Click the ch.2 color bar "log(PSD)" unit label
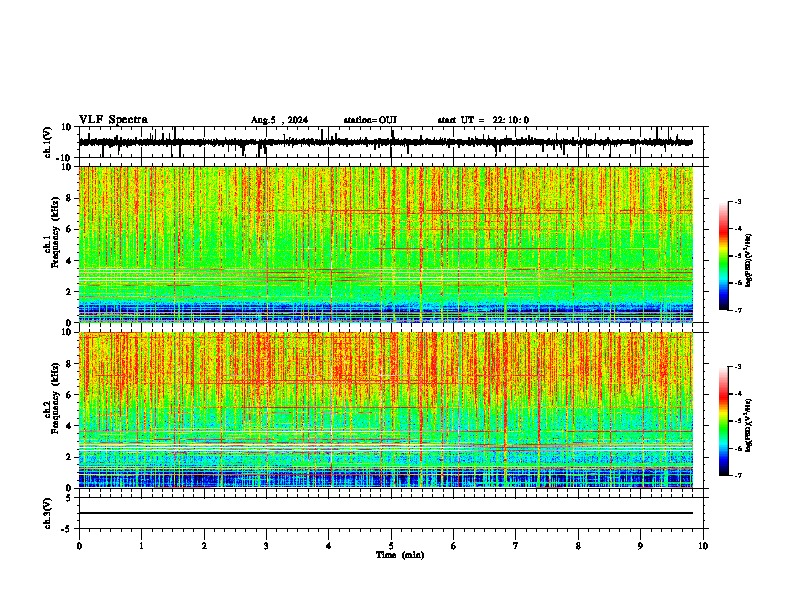Viewport: 792px width, 612px height. pyautogui.click(x=749, y=425)
